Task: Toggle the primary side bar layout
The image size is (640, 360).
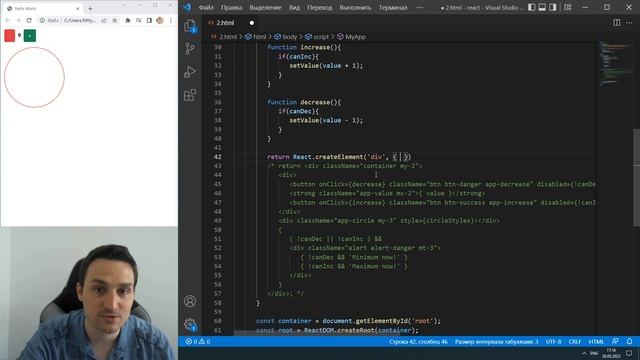Action: tap(531, 7)
